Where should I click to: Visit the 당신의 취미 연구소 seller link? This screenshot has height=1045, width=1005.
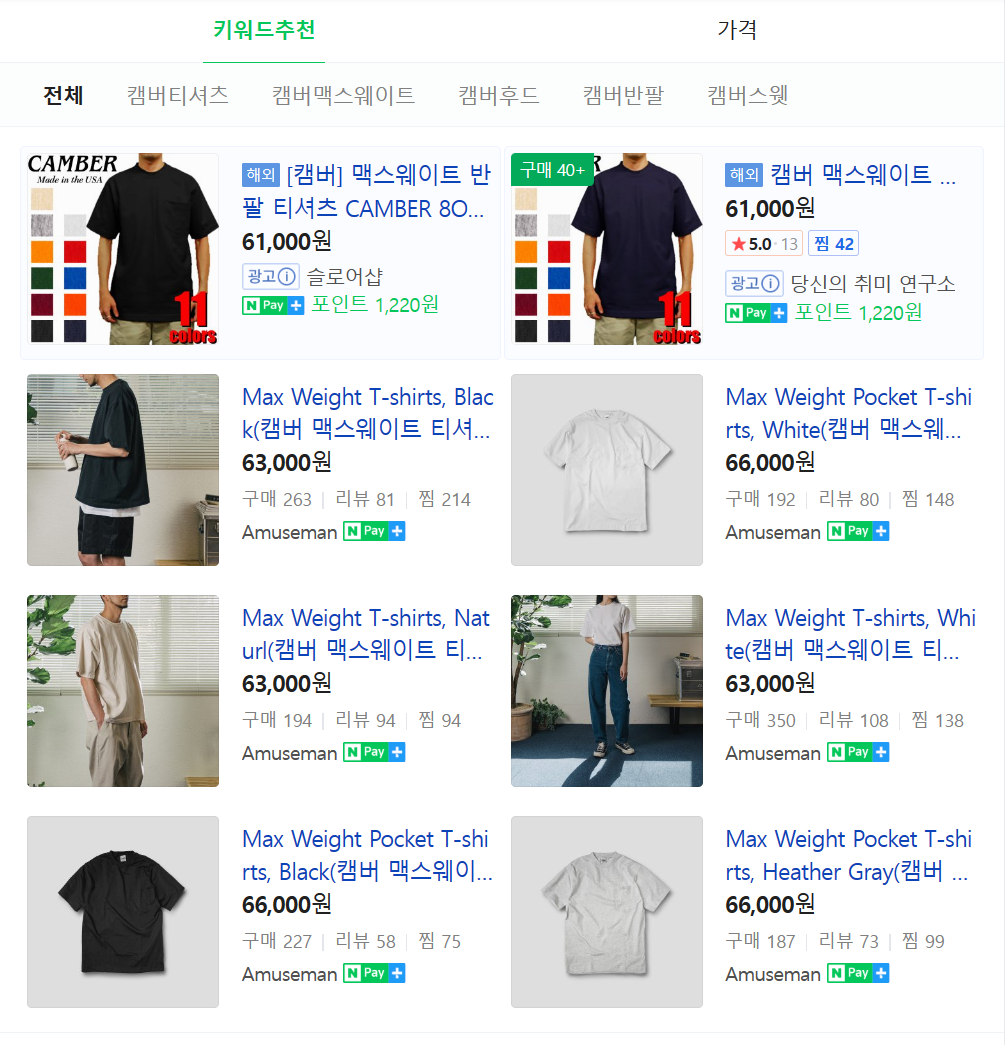tap(872, 284)
